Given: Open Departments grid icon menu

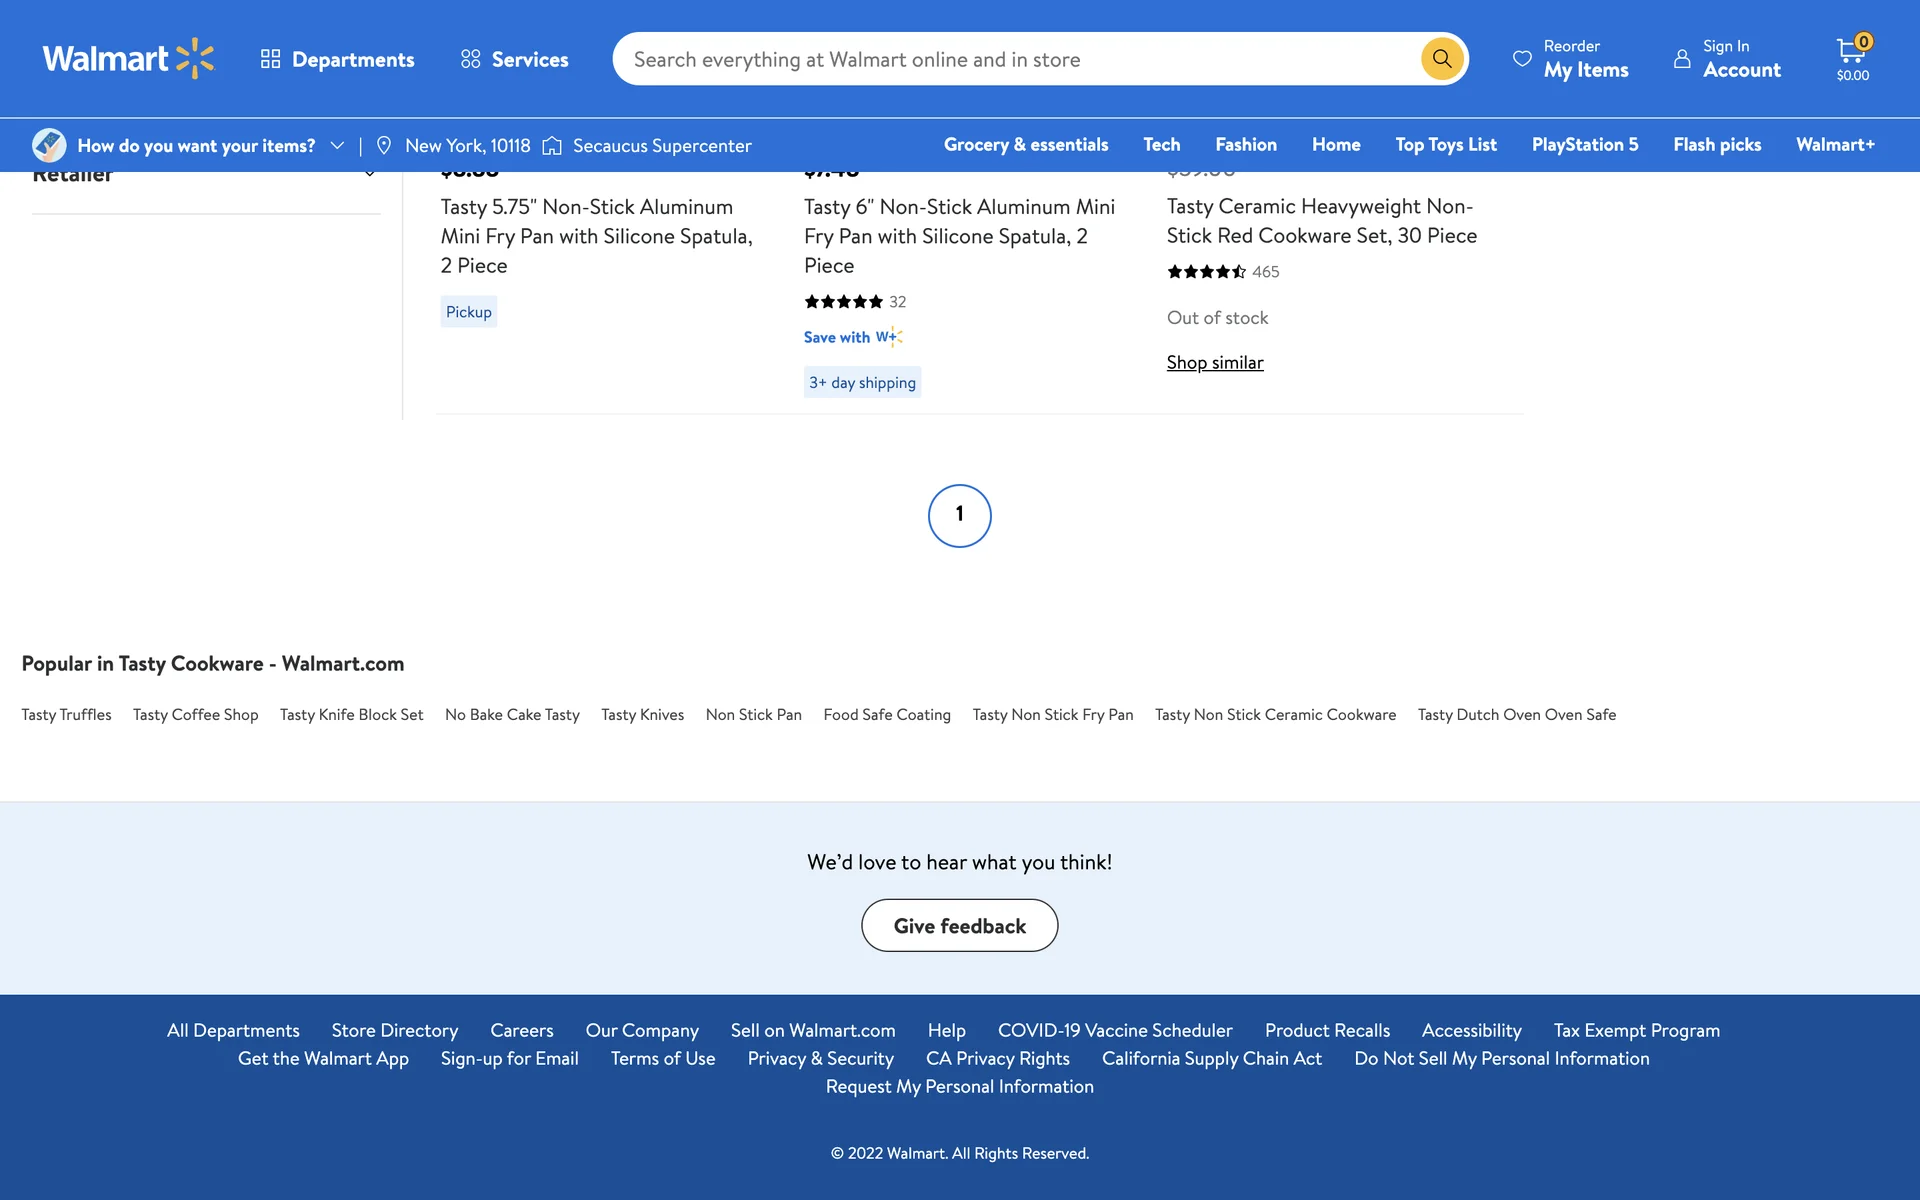Looking at the screenshot, I should 270,59.
